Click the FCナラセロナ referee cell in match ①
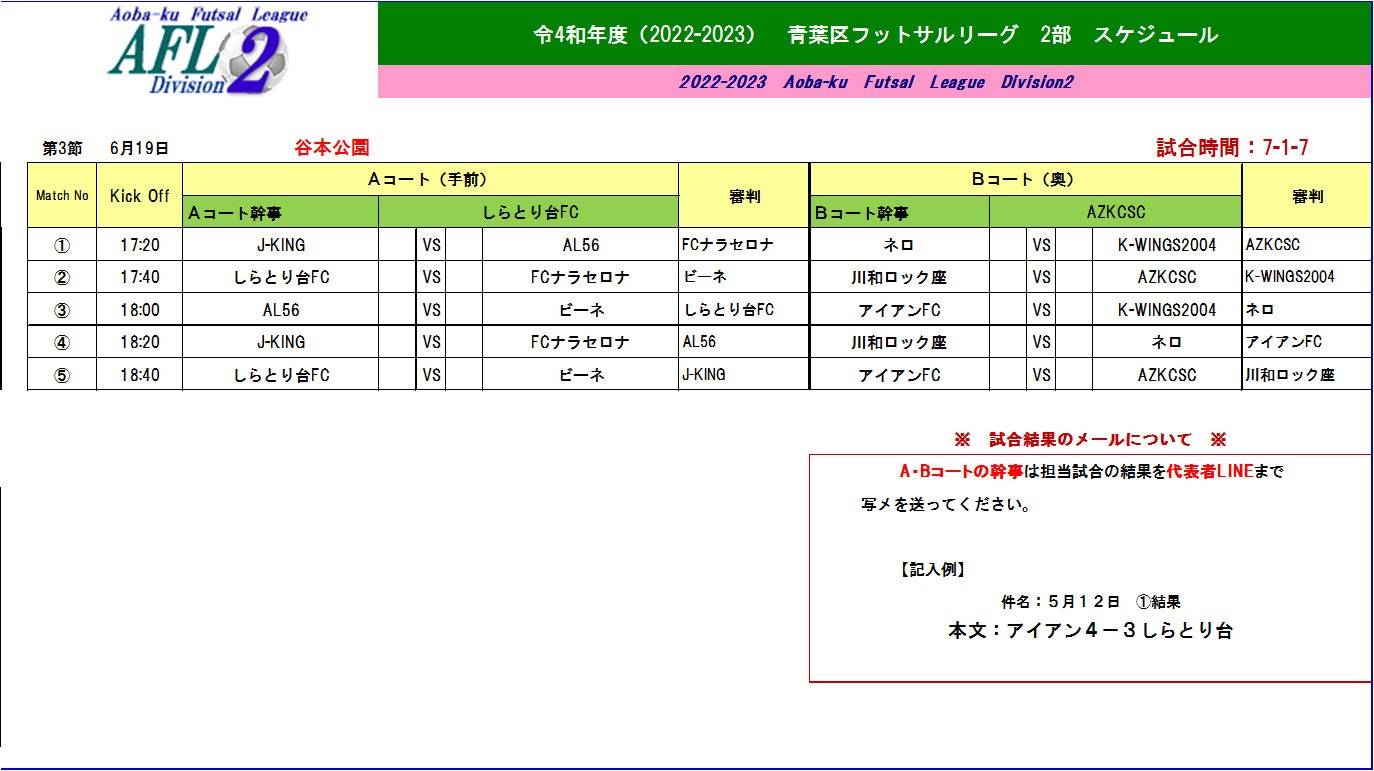The image size is (1374, 771). tap(742, 244)
